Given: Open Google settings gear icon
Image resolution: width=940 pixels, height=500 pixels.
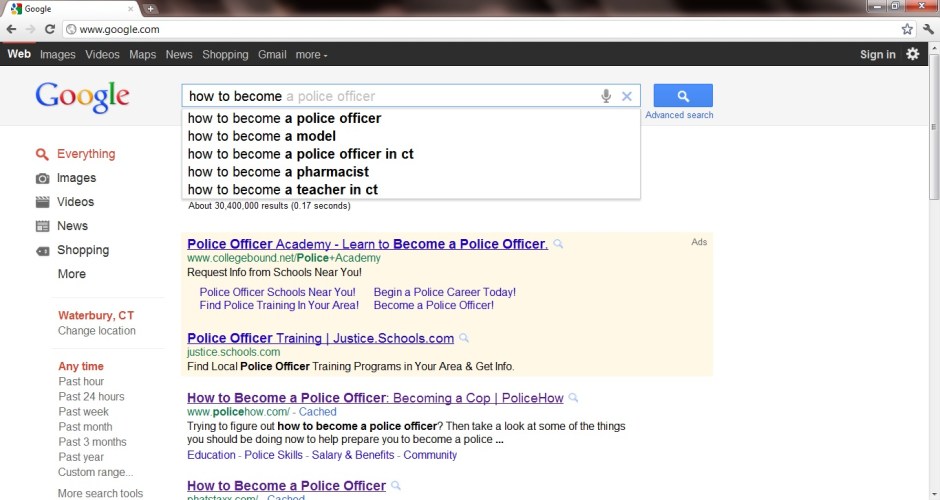Looking at the screenshot, I should point(912,54).
